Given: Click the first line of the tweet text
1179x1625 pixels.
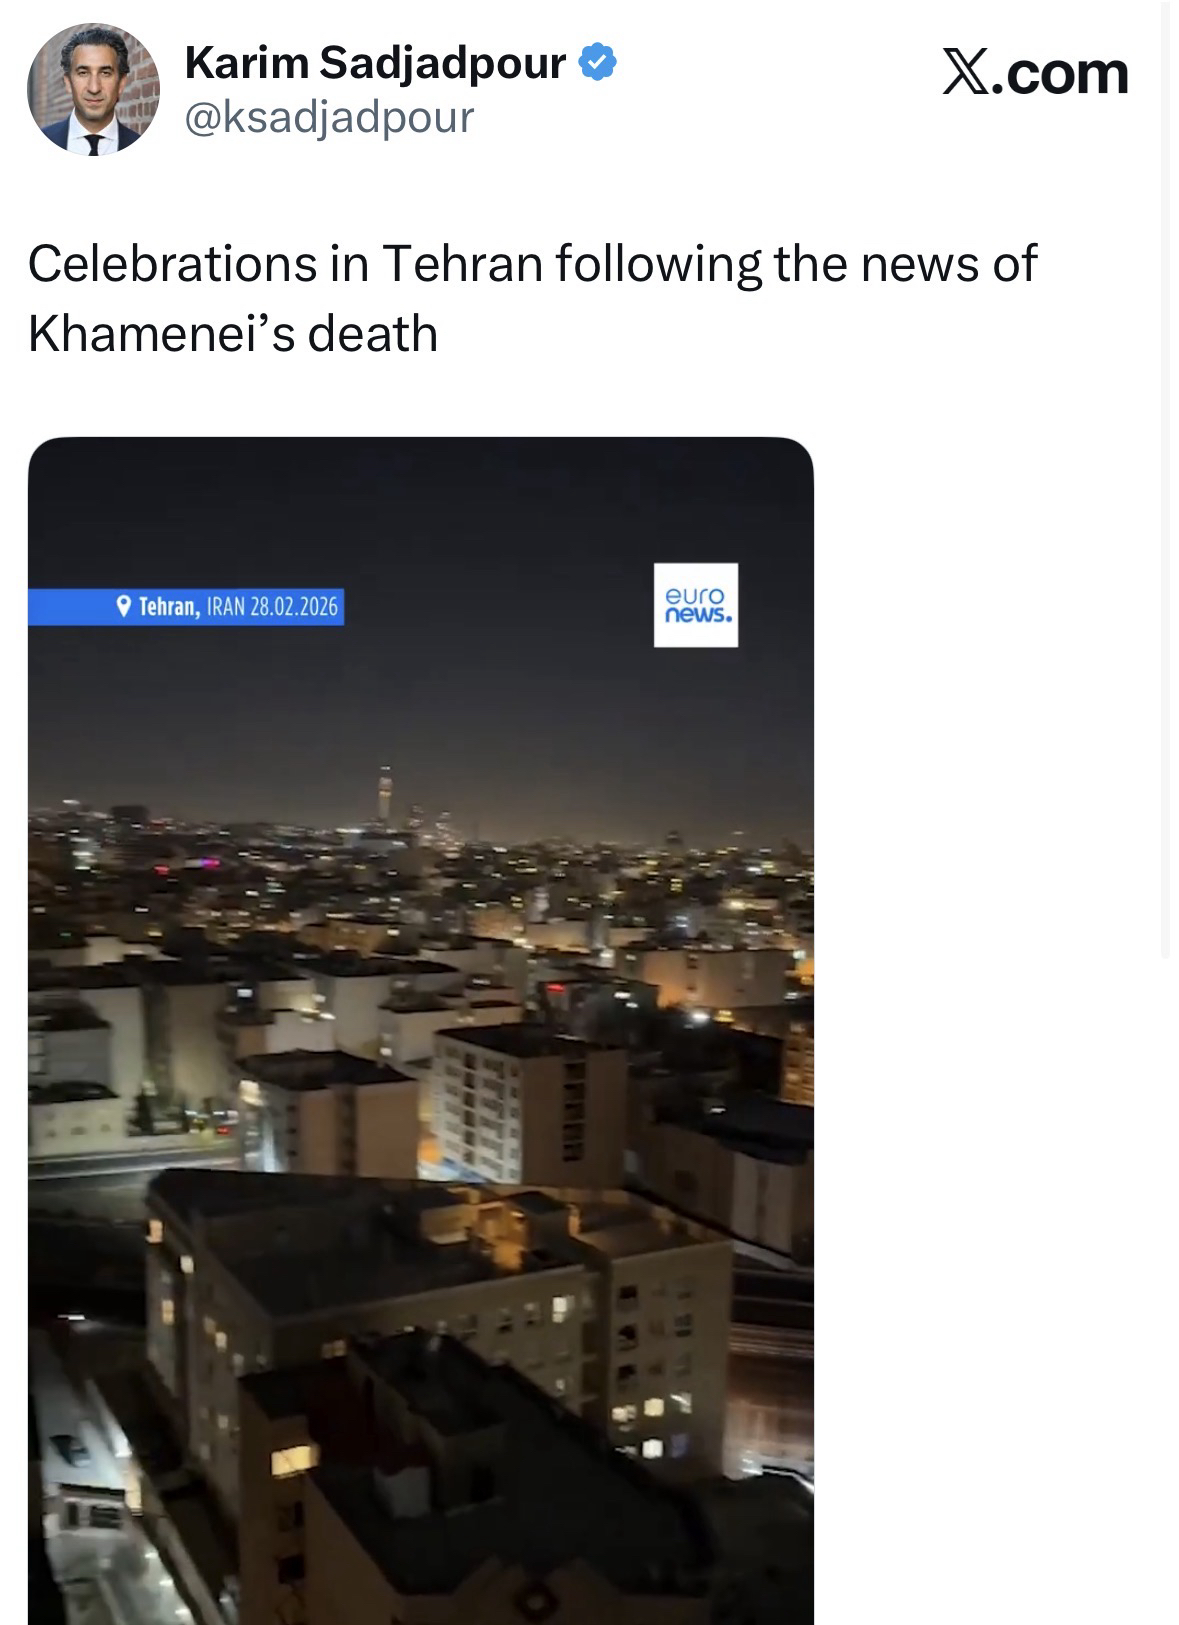Looking at the screenshot, I should (x=532, y=263).
